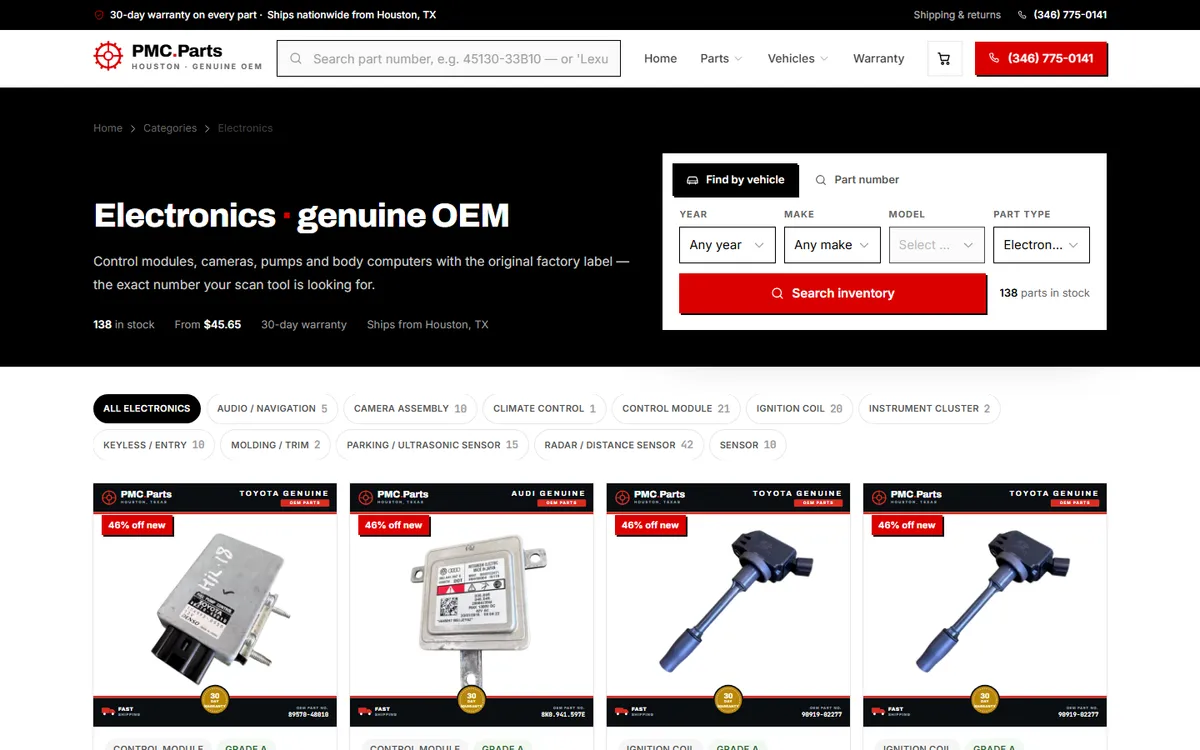Click the "138 parts in stock" text

[x=1044, y=293]
